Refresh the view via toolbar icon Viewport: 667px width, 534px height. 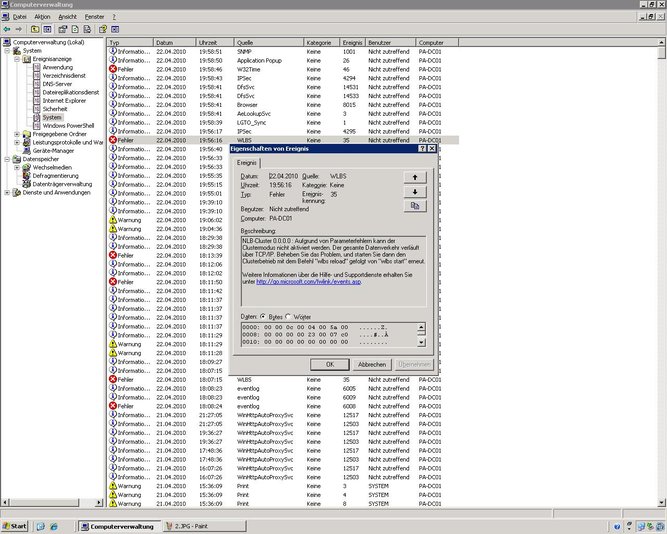point(75,29)
